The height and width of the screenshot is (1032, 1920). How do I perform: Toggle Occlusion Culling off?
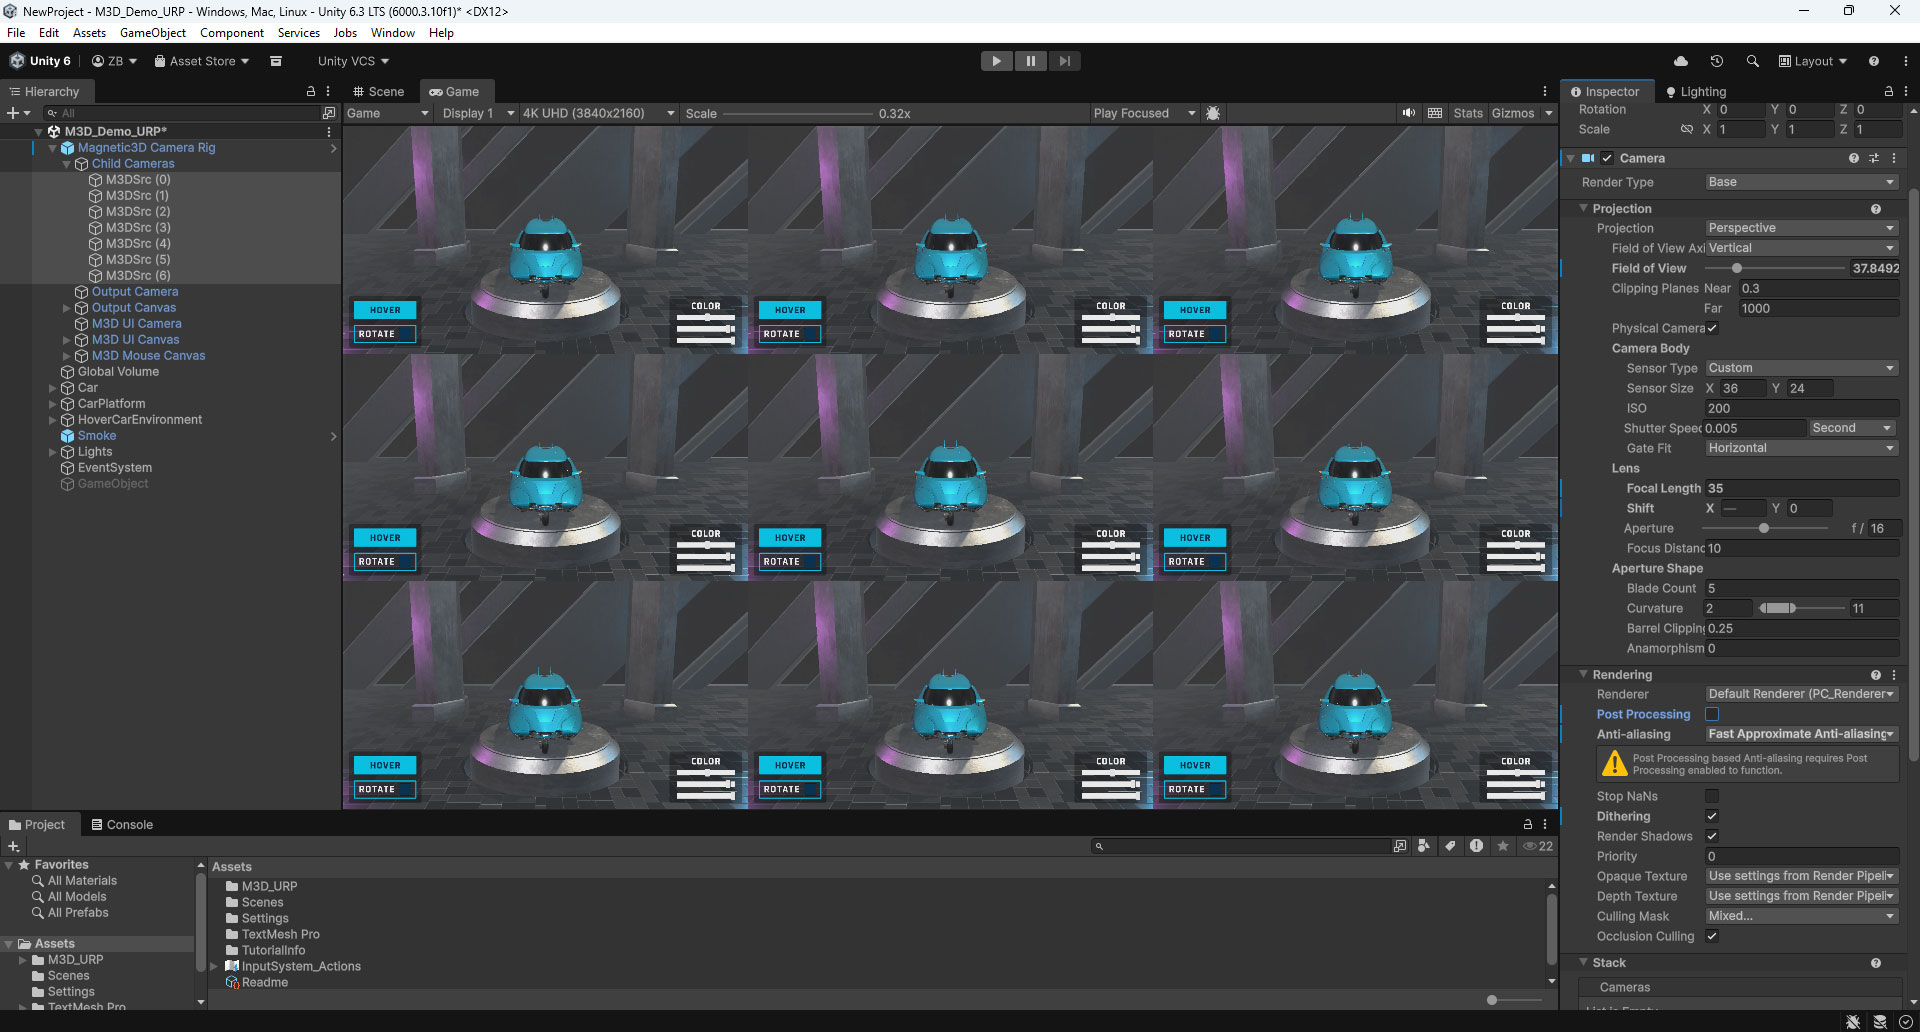coord(1712,936)
